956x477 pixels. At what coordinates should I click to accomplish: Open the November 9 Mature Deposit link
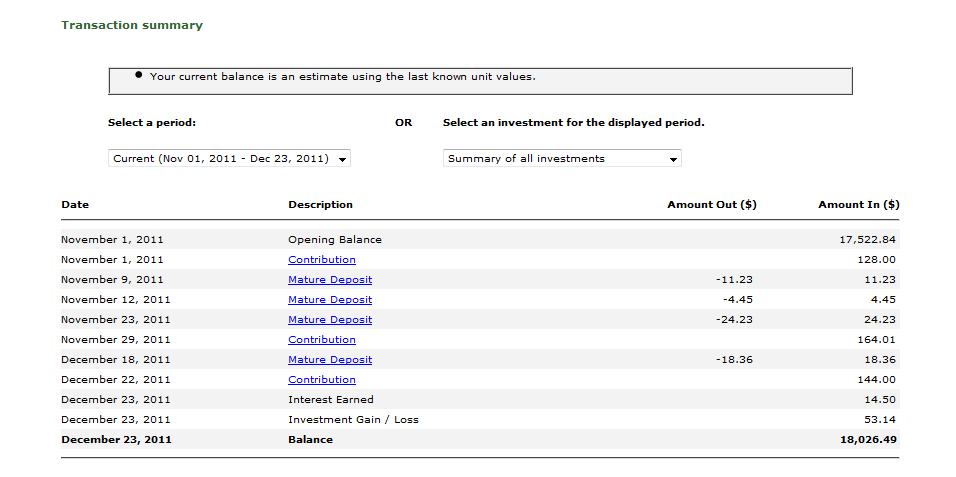(x=330, y=279)
